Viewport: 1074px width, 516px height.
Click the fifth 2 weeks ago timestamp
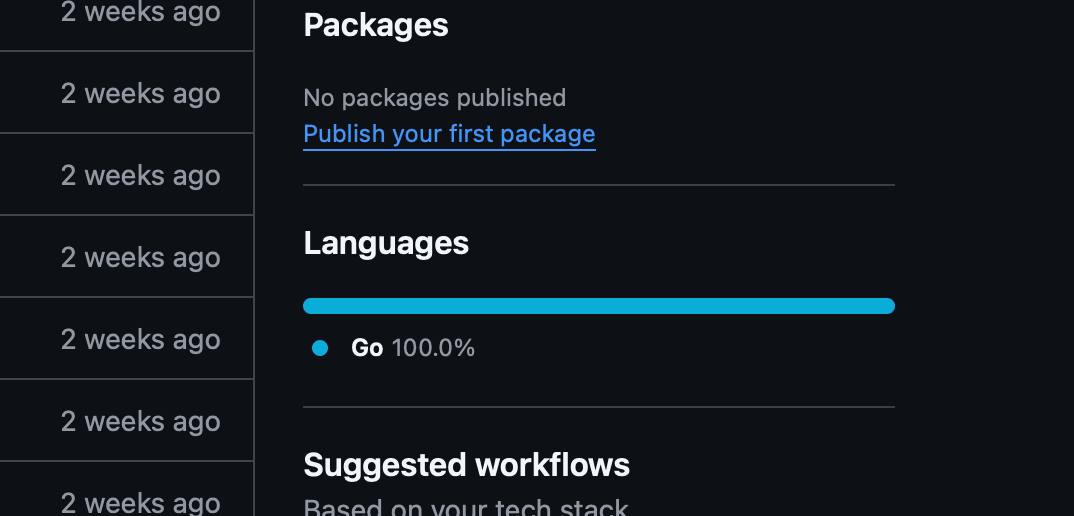coord(140,340)
